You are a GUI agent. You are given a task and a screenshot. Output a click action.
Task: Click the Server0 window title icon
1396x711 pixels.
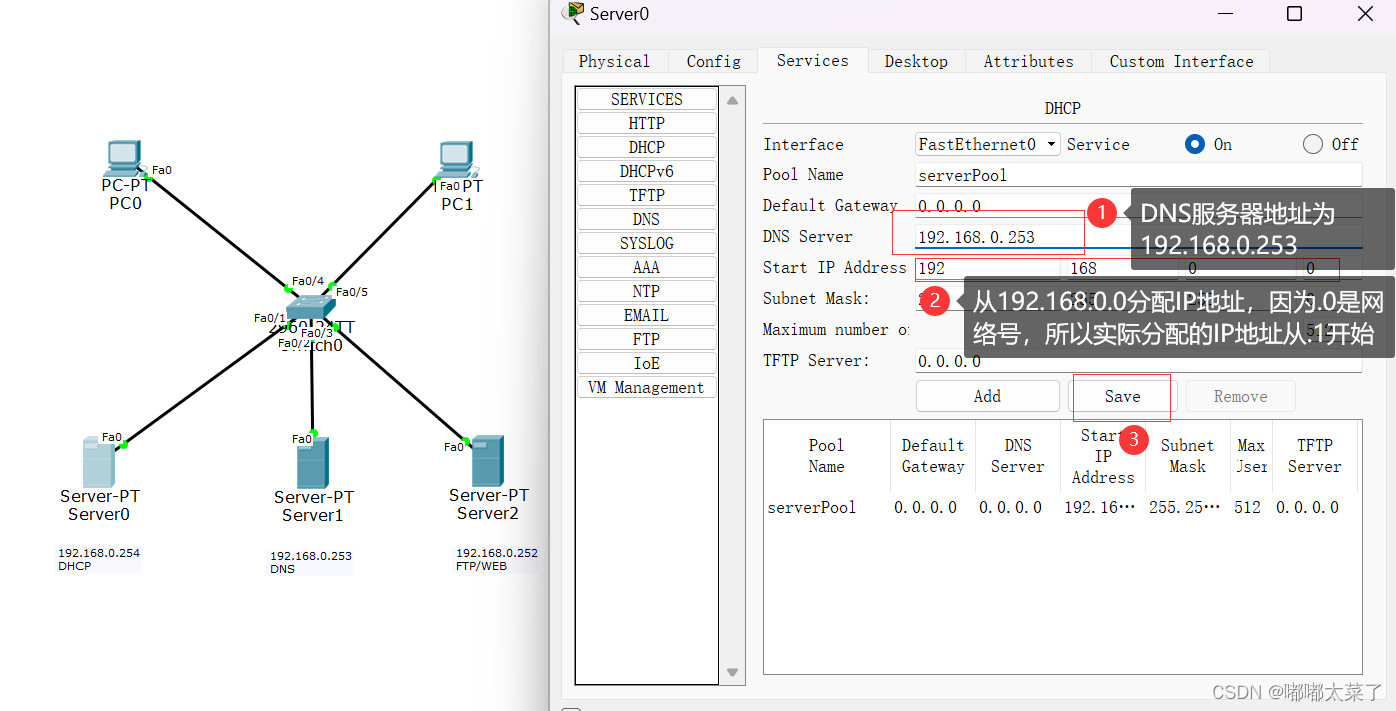pyautogui.click(x=574, y=13)
